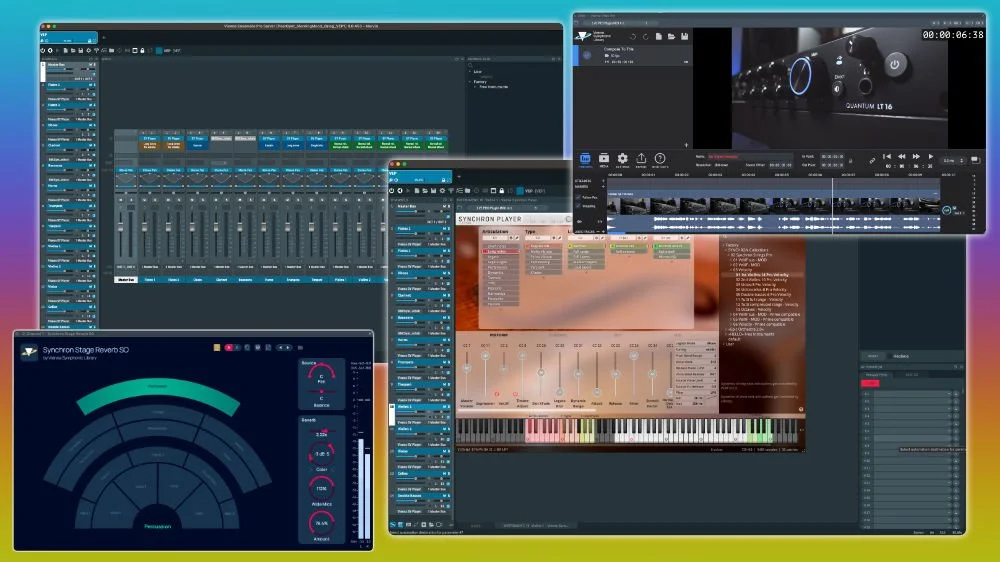Screen dimensions: 1000x562
Task: Select Percussion center stage segment
Action: [x=158, y=518]
